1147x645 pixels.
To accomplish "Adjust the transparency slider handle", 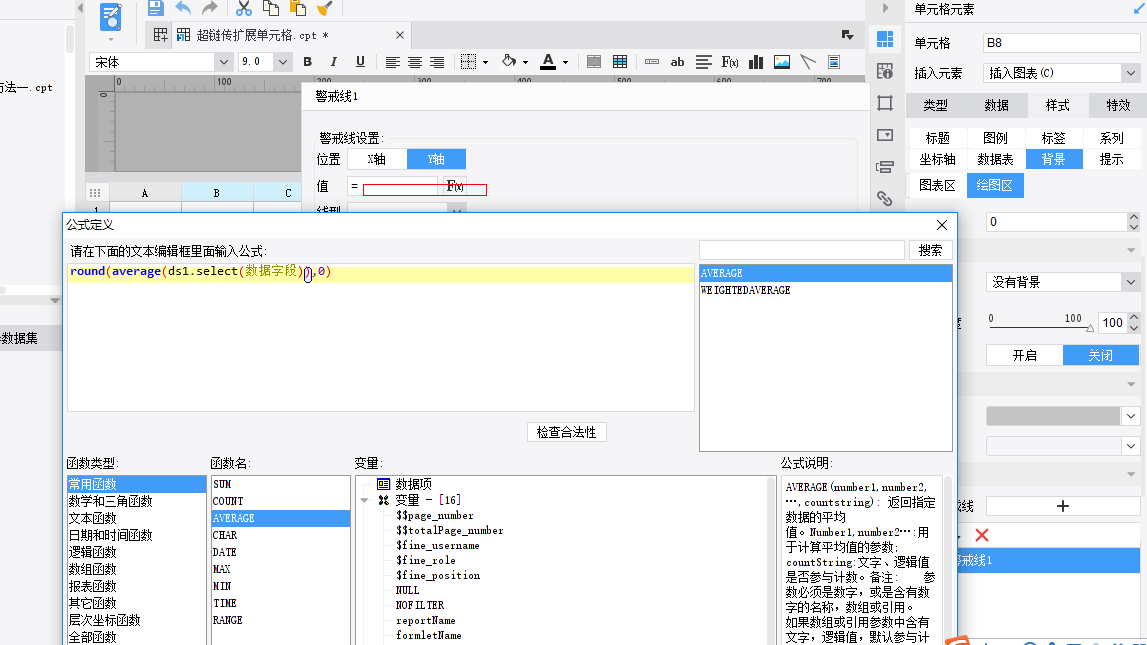I will (1090, 328).
